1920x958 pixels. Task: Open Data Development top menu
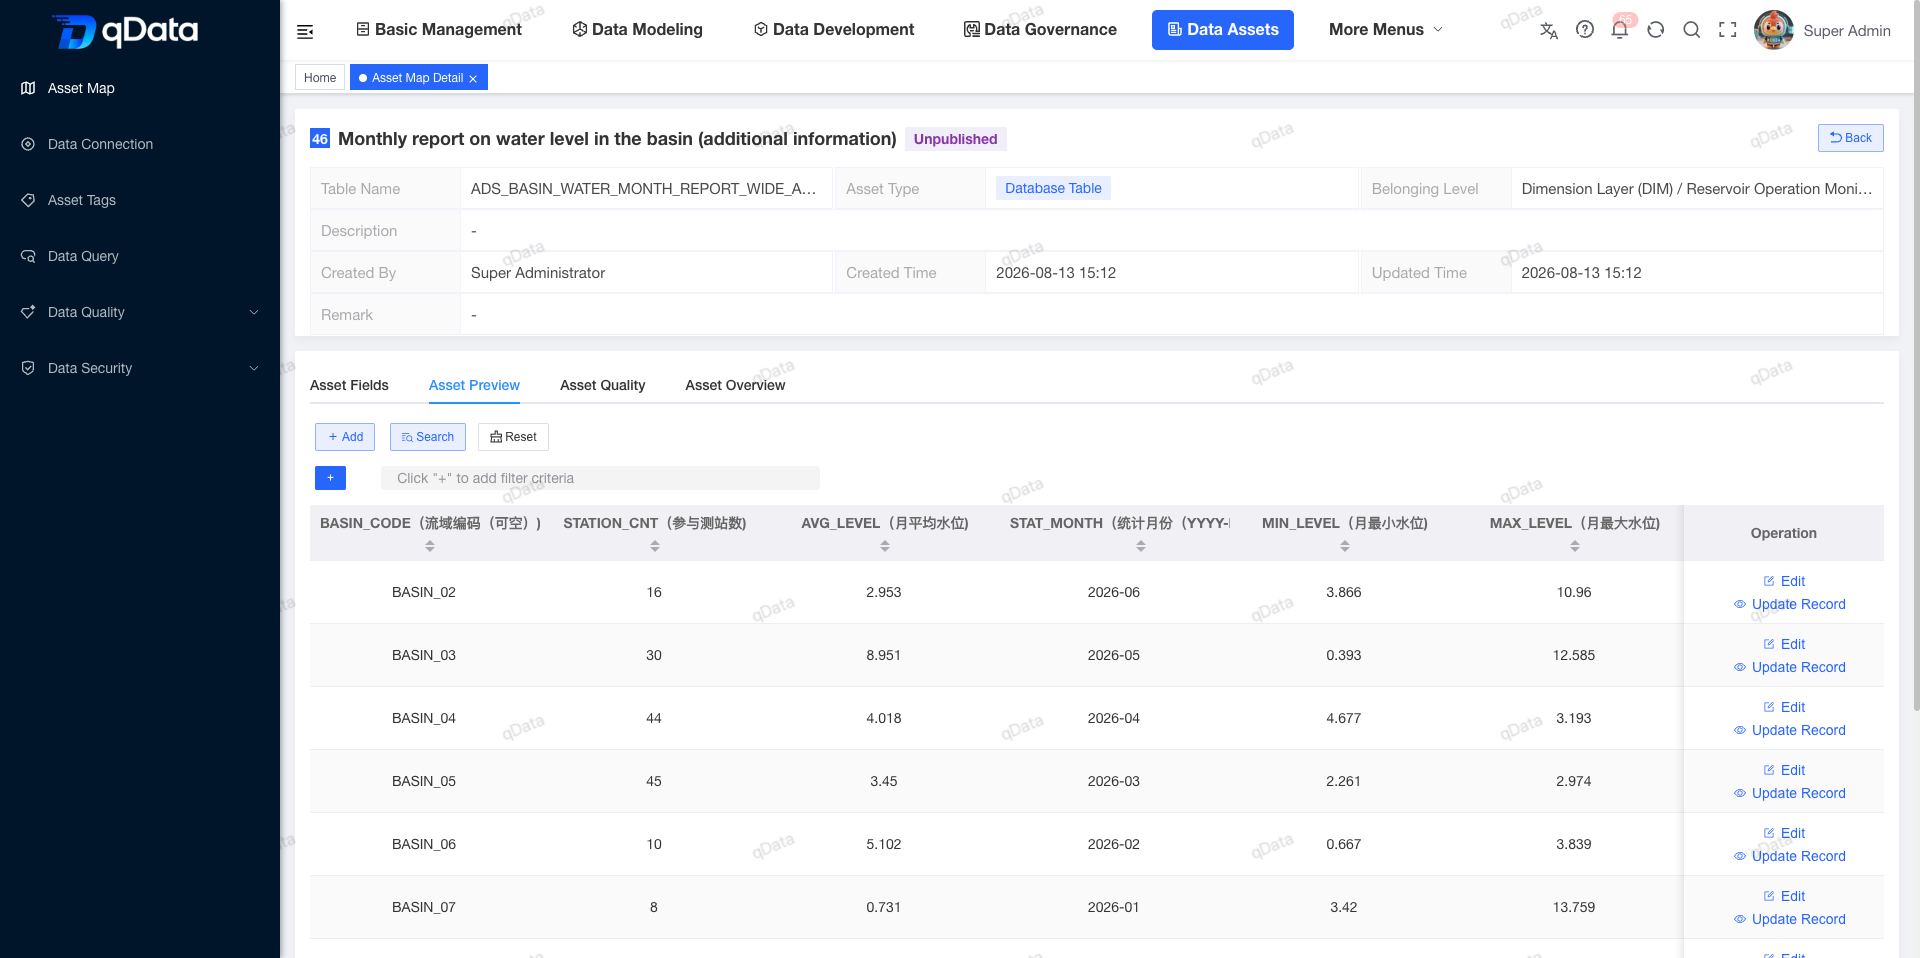[834, 30]
